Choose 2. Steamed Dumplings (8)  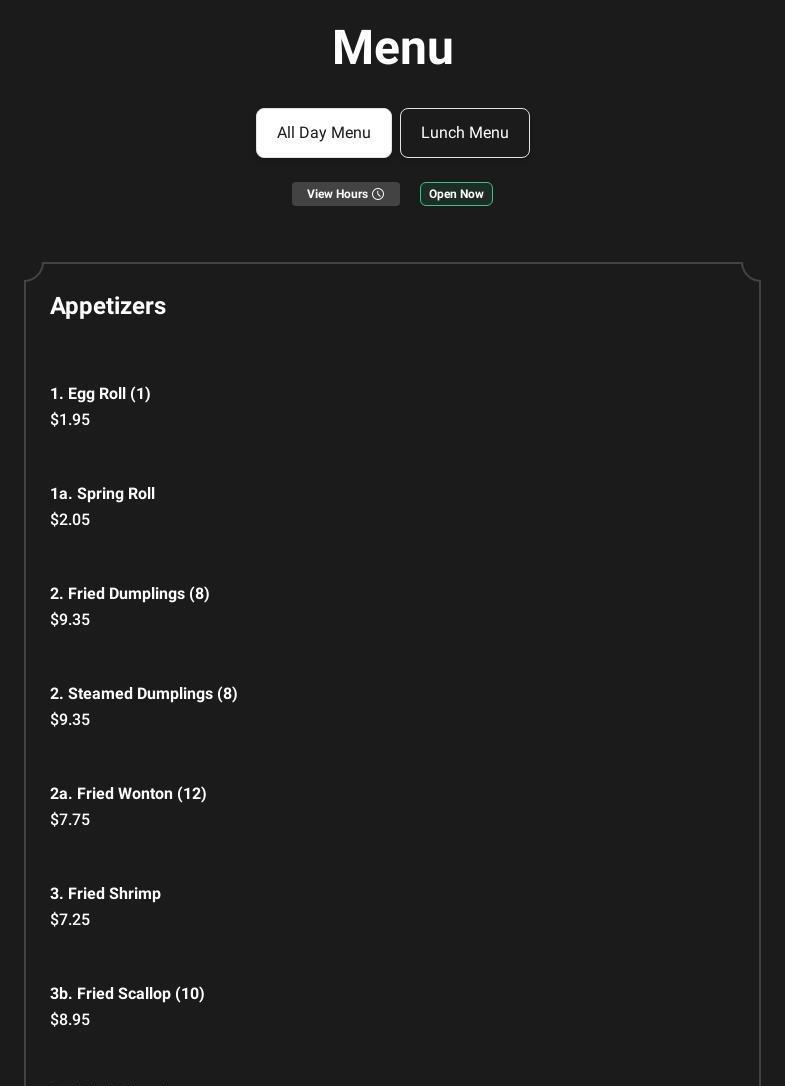click(x=144, y=694)
